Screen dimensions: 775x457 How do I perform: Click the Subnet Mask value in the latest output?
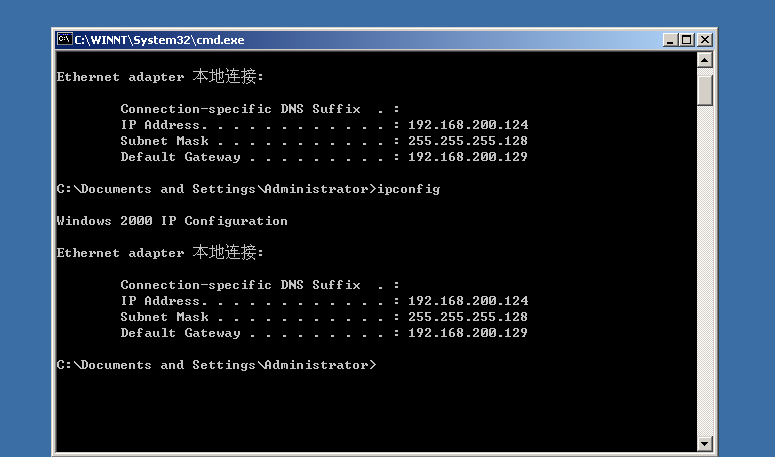(468, 317)
